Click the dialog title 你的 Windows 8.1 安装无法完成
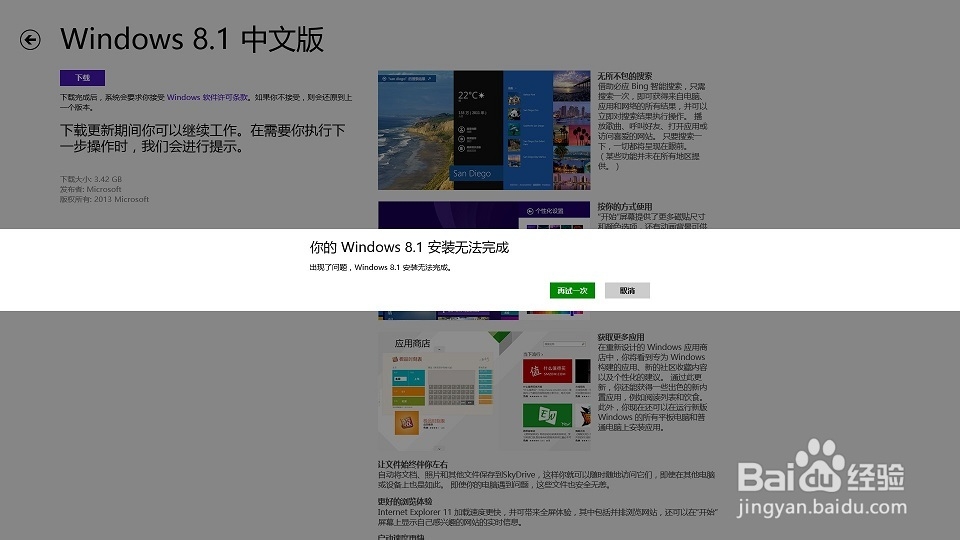Viewport: 960px width, 540px height. tap(409, 247)
